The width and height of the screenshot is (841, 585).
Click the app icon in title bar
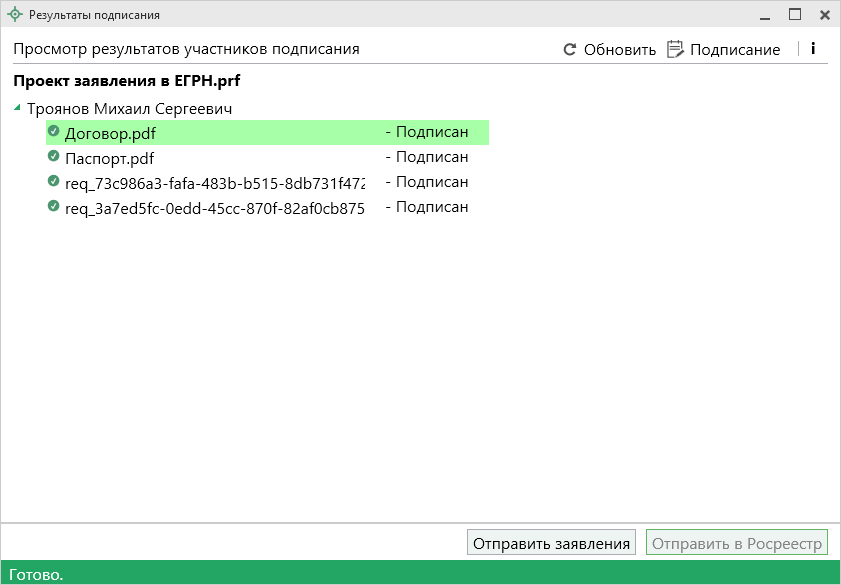[x=14, y=15]
